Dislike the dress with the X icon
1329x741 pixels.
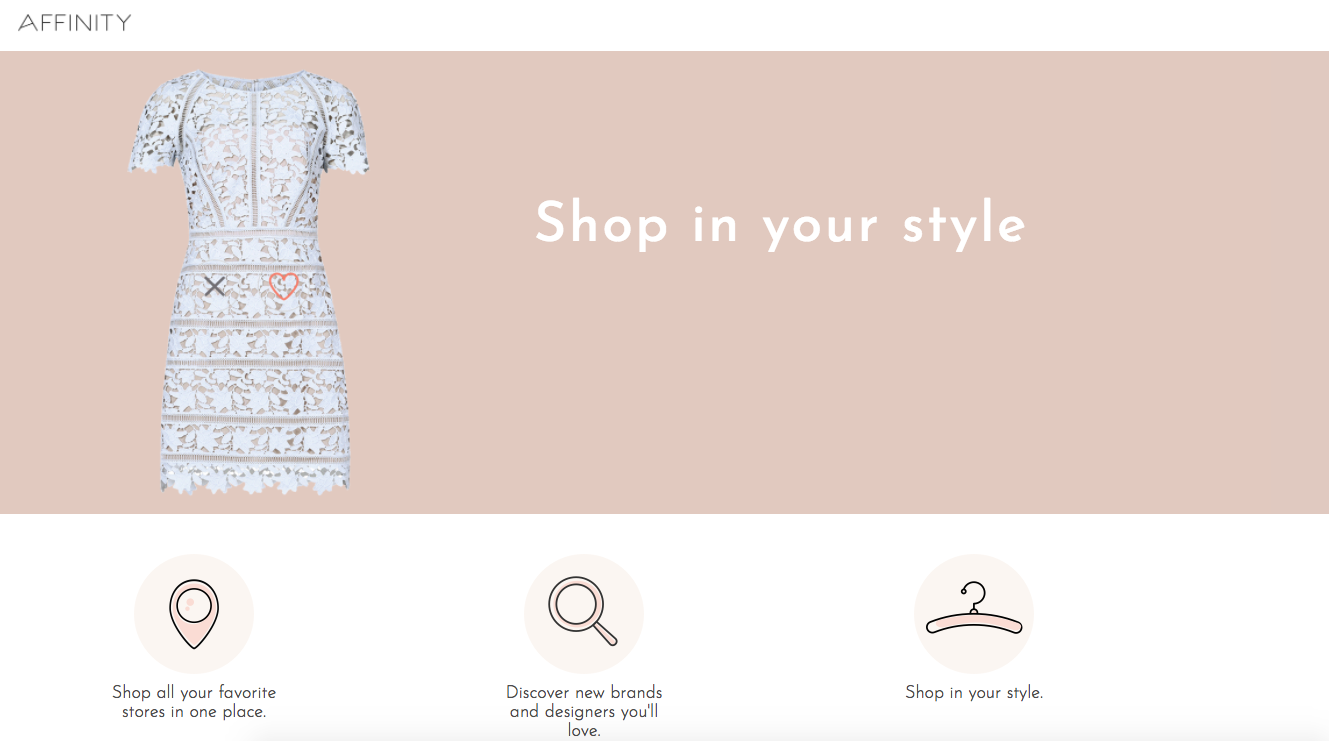pyautogui.click(x=214, y=286)
